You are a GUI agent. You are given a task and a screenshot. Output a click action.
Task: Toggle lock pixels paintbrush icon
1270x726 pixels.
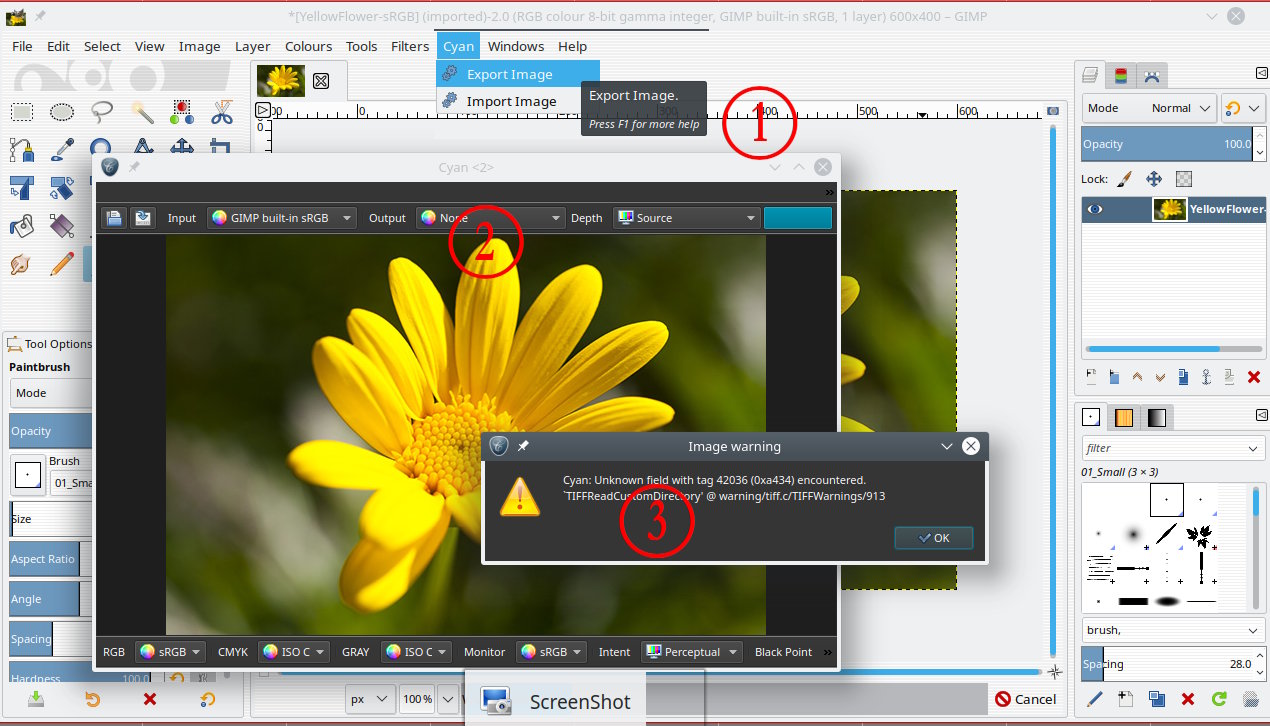point(1124,179)
